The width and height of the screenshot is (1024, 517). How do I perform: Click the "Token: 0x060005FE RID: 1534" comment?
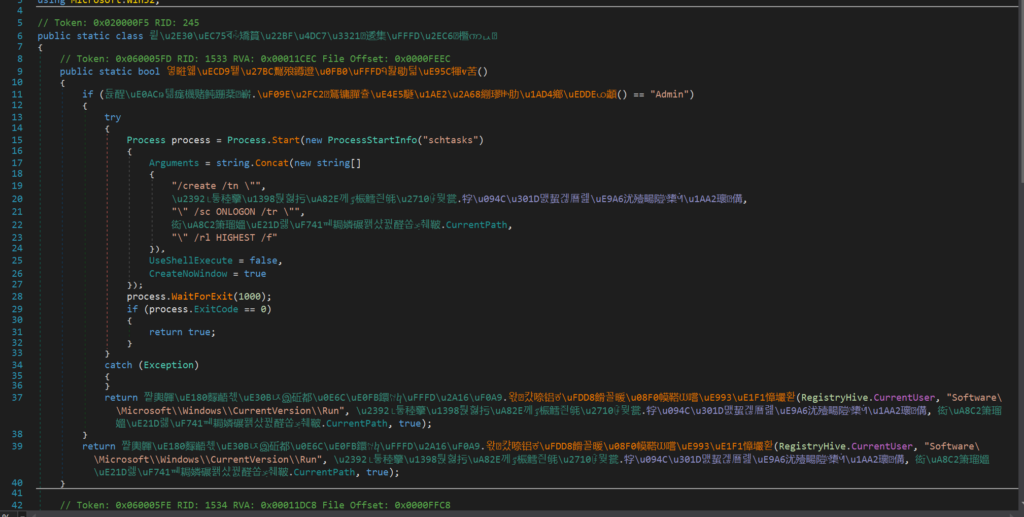255,505
